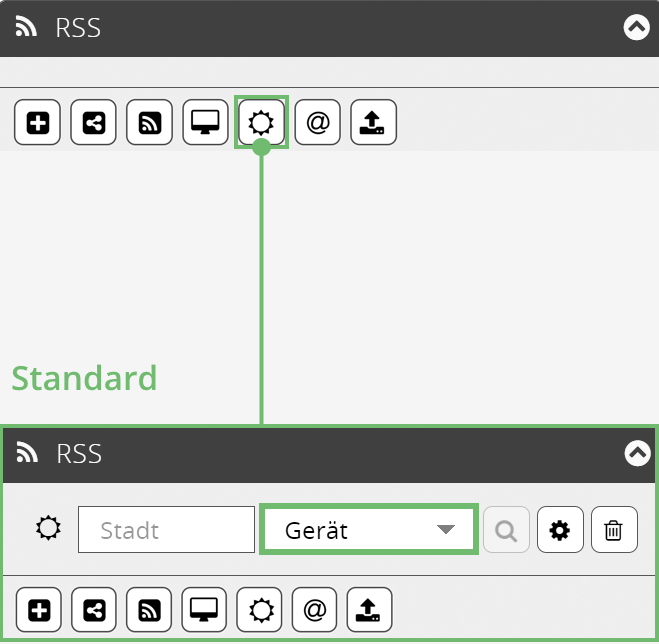Focus the Stadt city input field
The height and width of the screenshot is (644, 659).
(166, 530)
